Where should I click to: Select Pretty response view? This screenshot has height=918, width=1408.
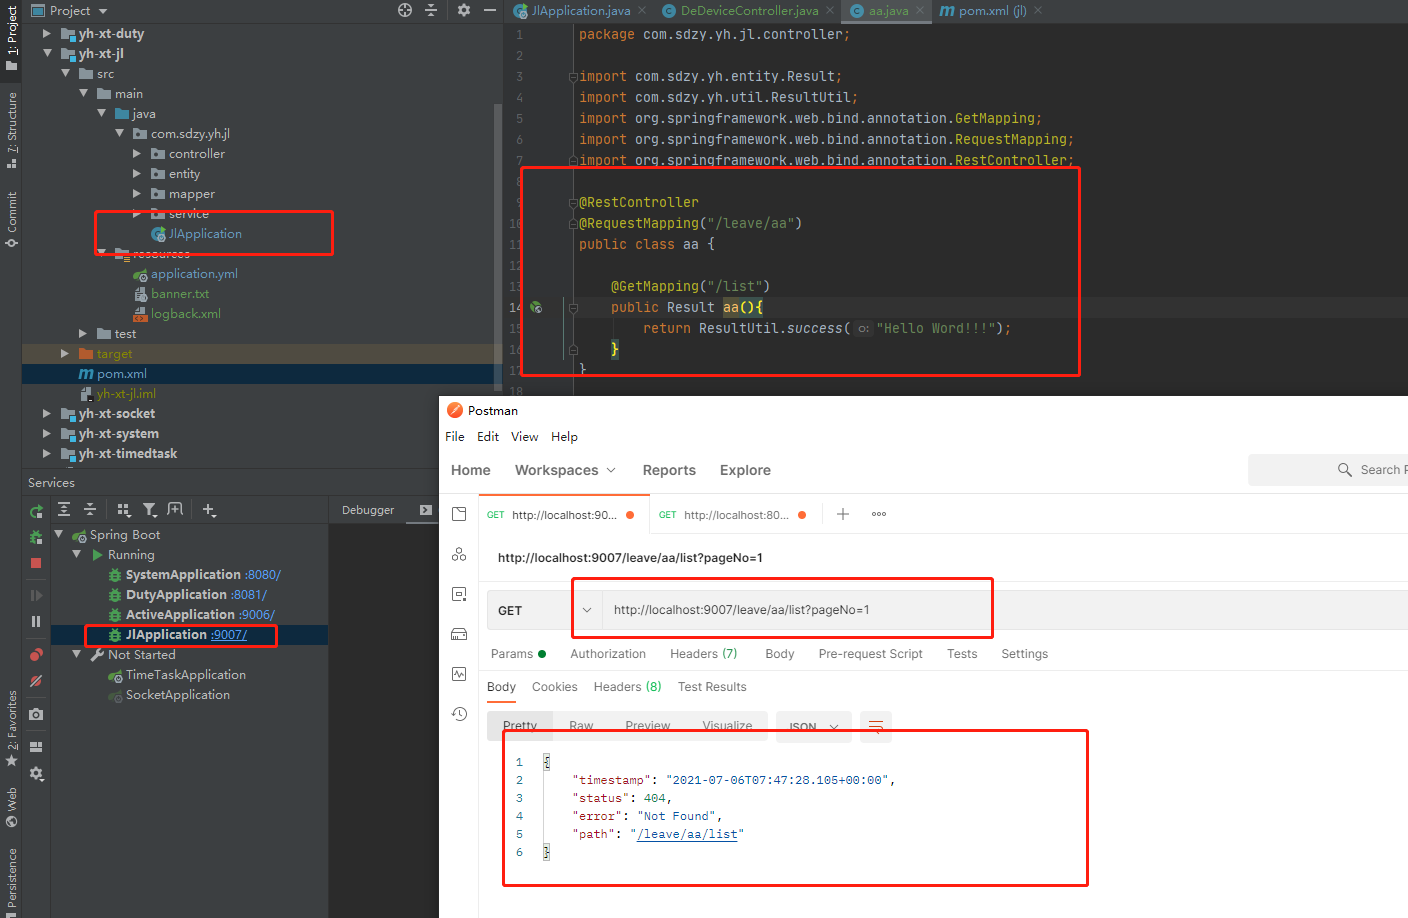pos(520,726)
